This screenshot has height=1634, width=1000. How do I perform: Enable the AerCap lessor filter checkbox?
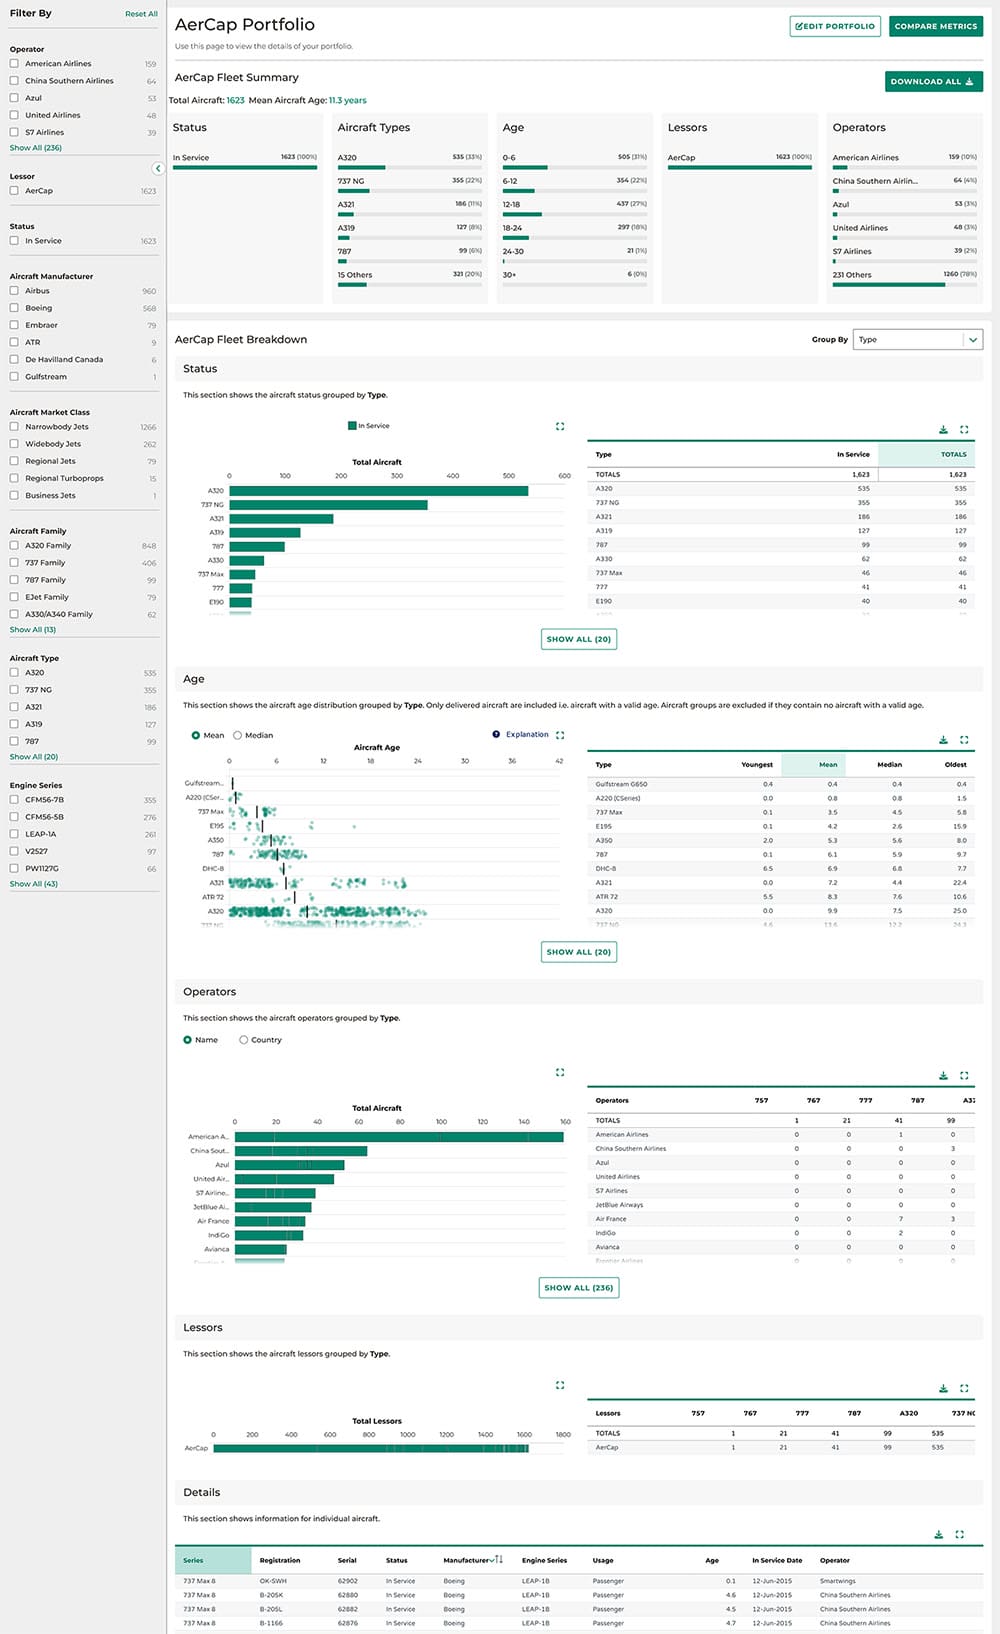click(14, 190)
